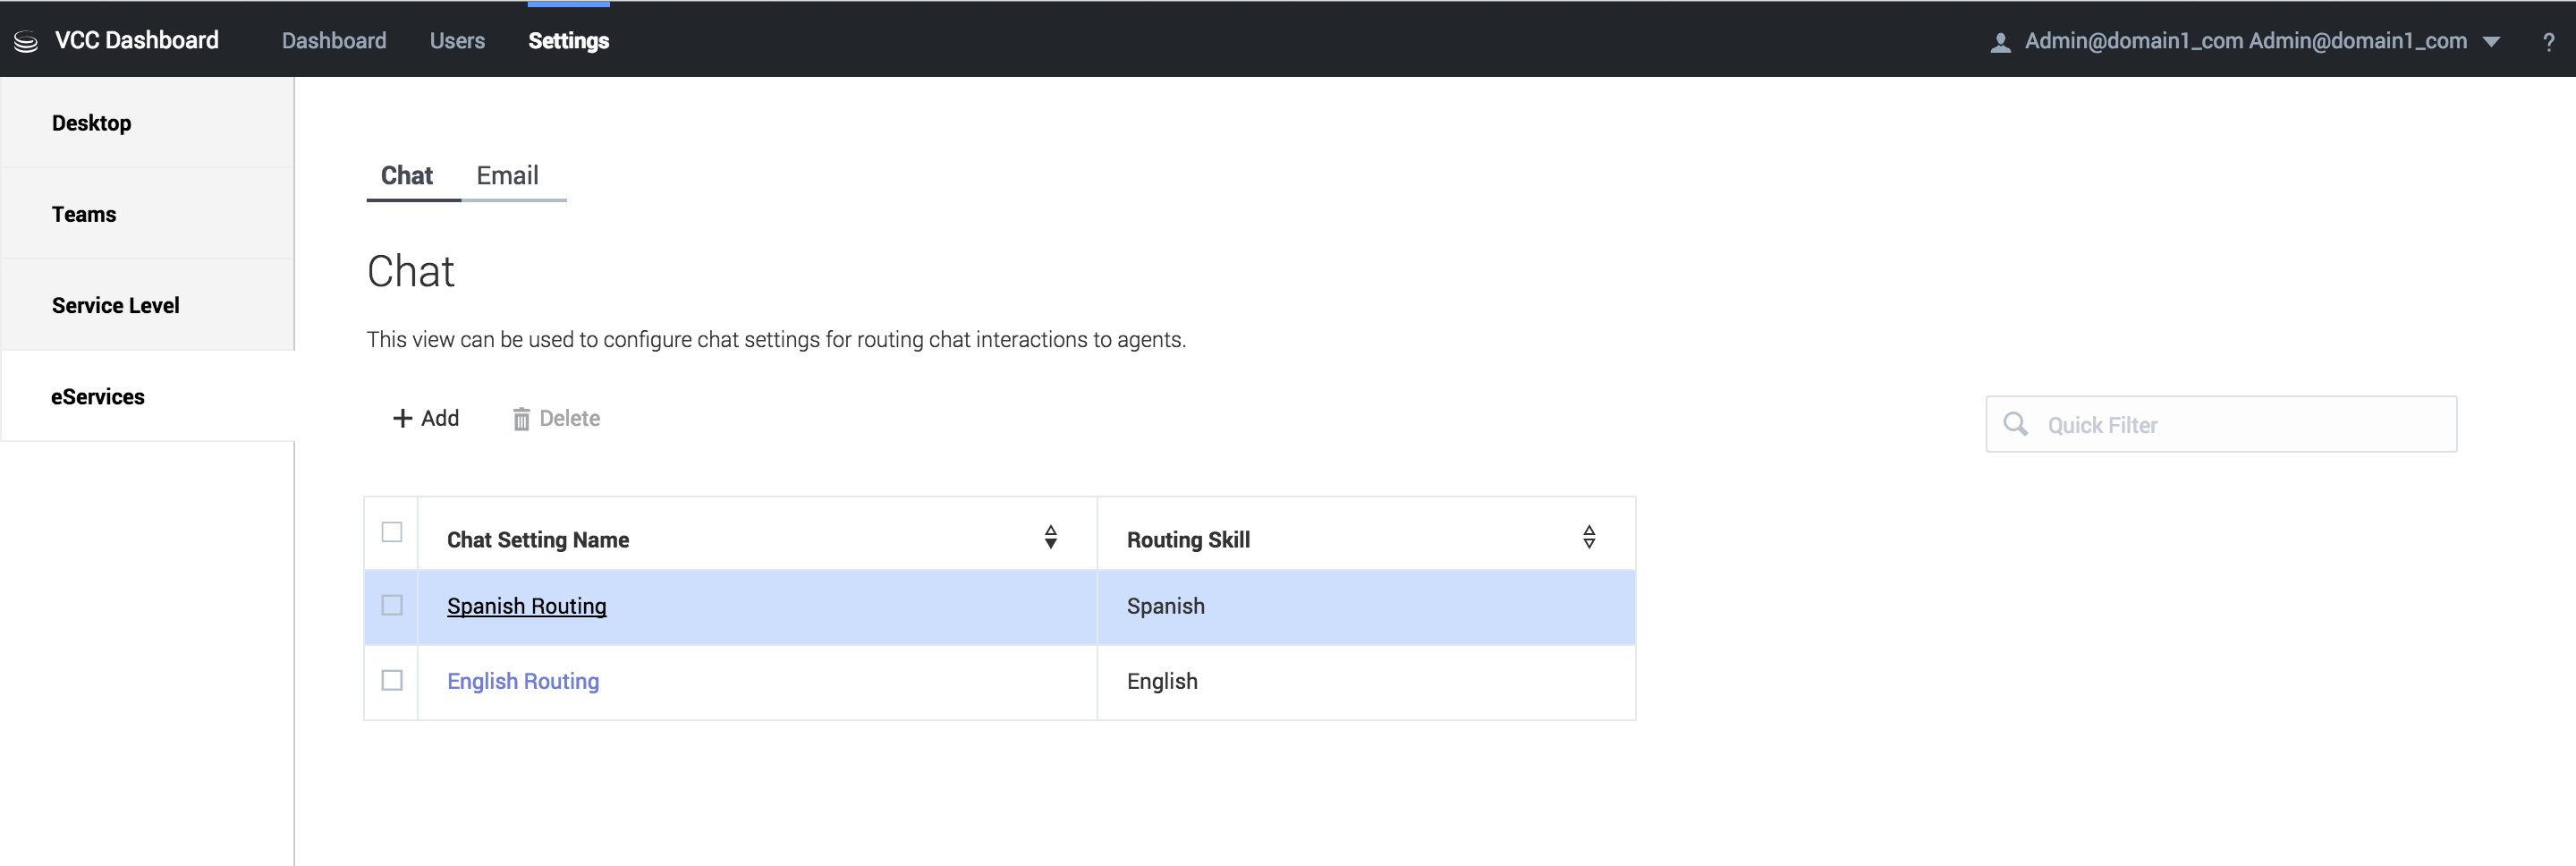Sort by Chat Setting Name arrows
Viewport: 2576px width, 866px height.
1050,537
